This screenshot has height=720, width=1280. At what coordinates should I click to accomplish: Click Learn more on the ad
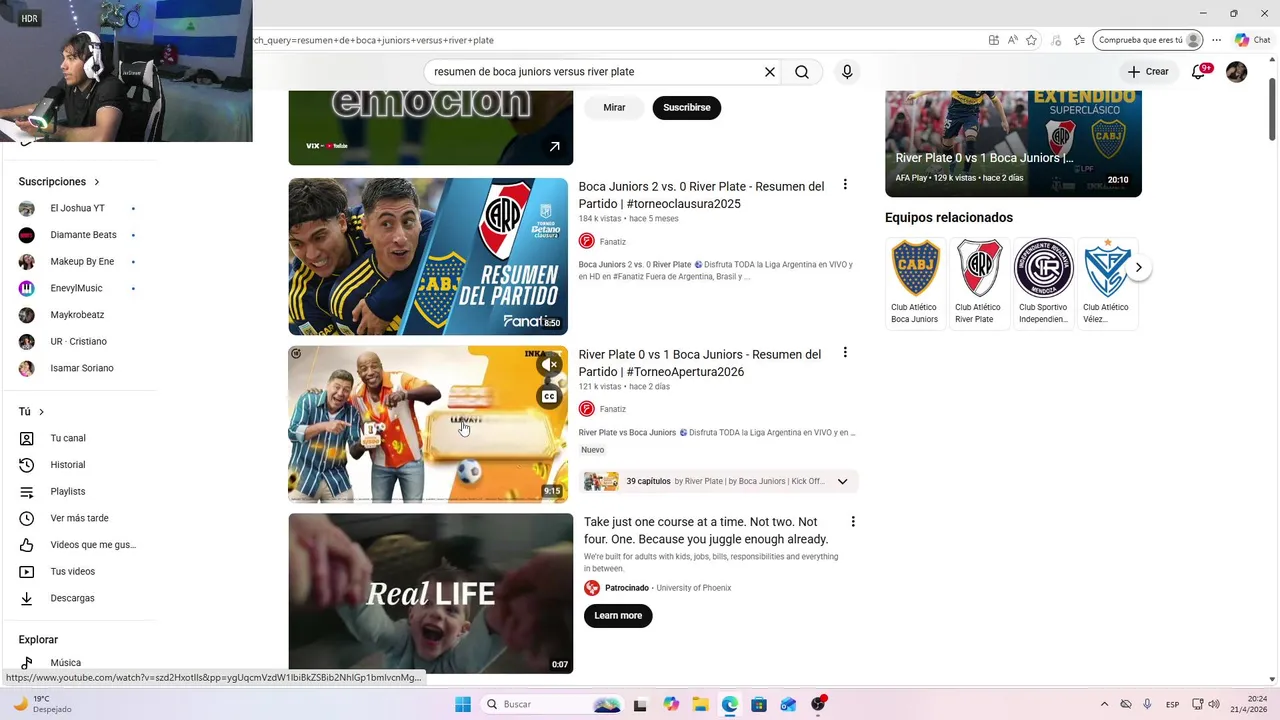618,615
